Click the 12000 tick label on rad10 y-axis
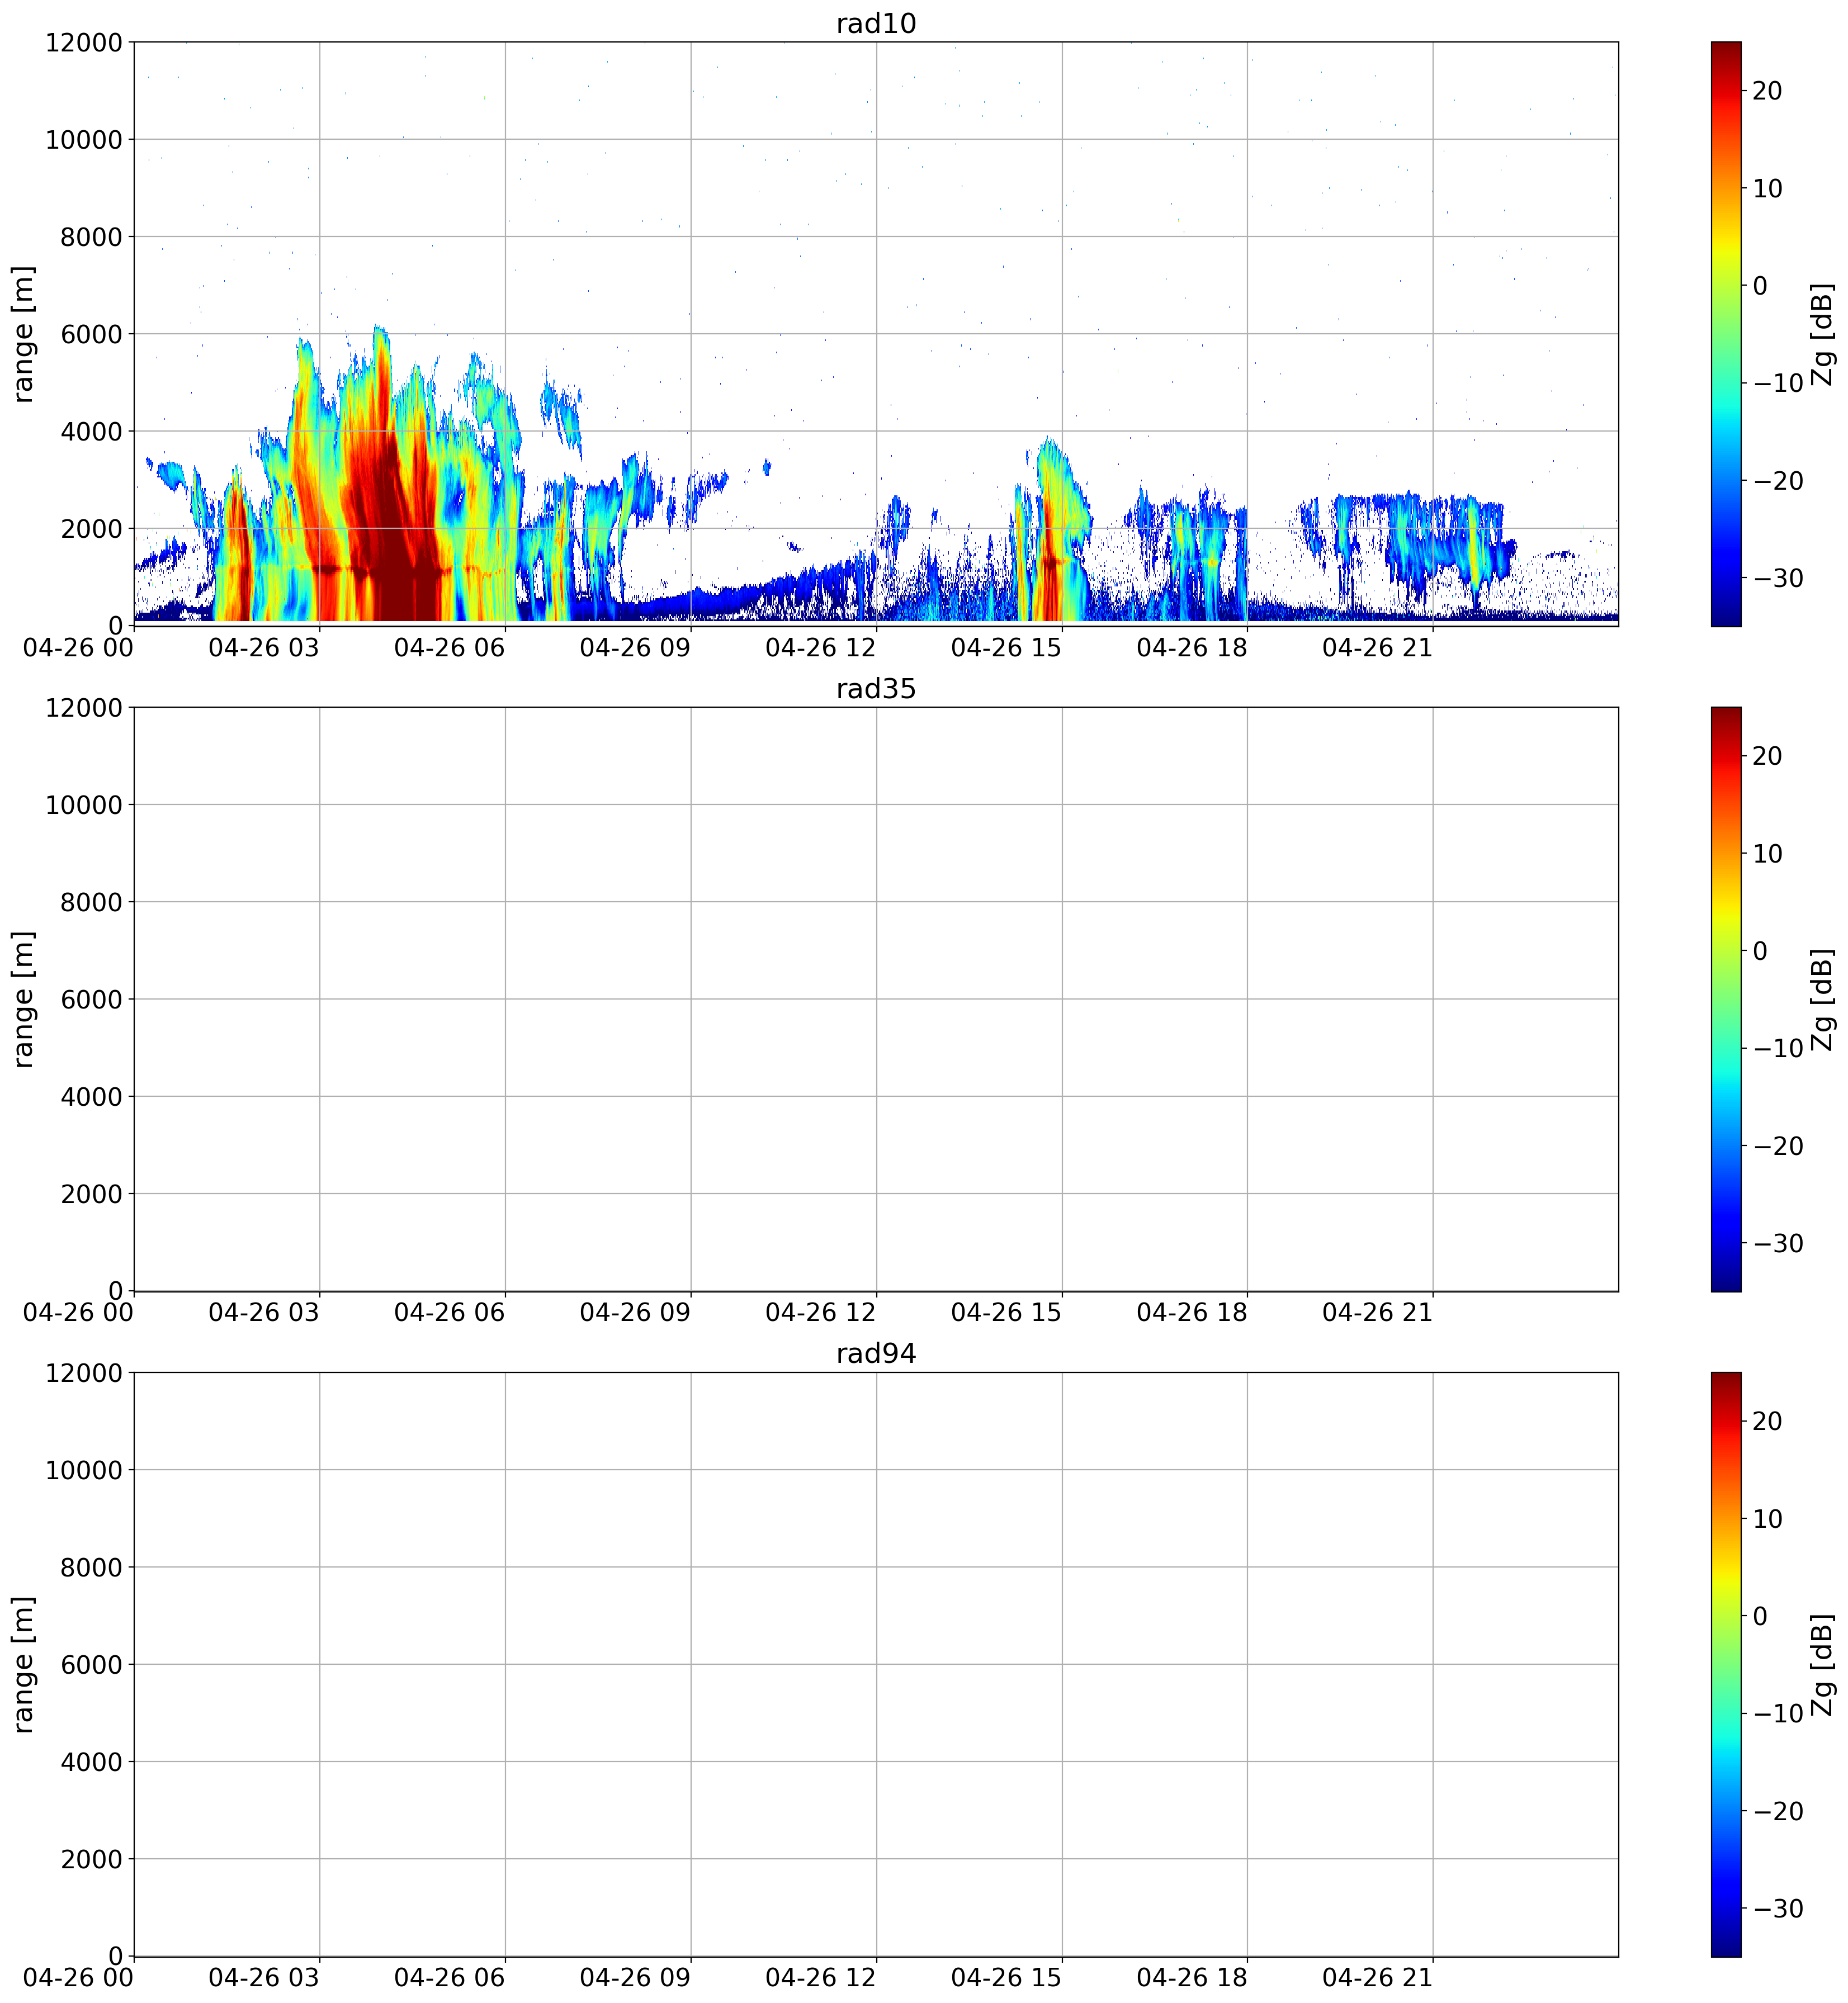The image size is (1848, 2003). pos(84,43)
